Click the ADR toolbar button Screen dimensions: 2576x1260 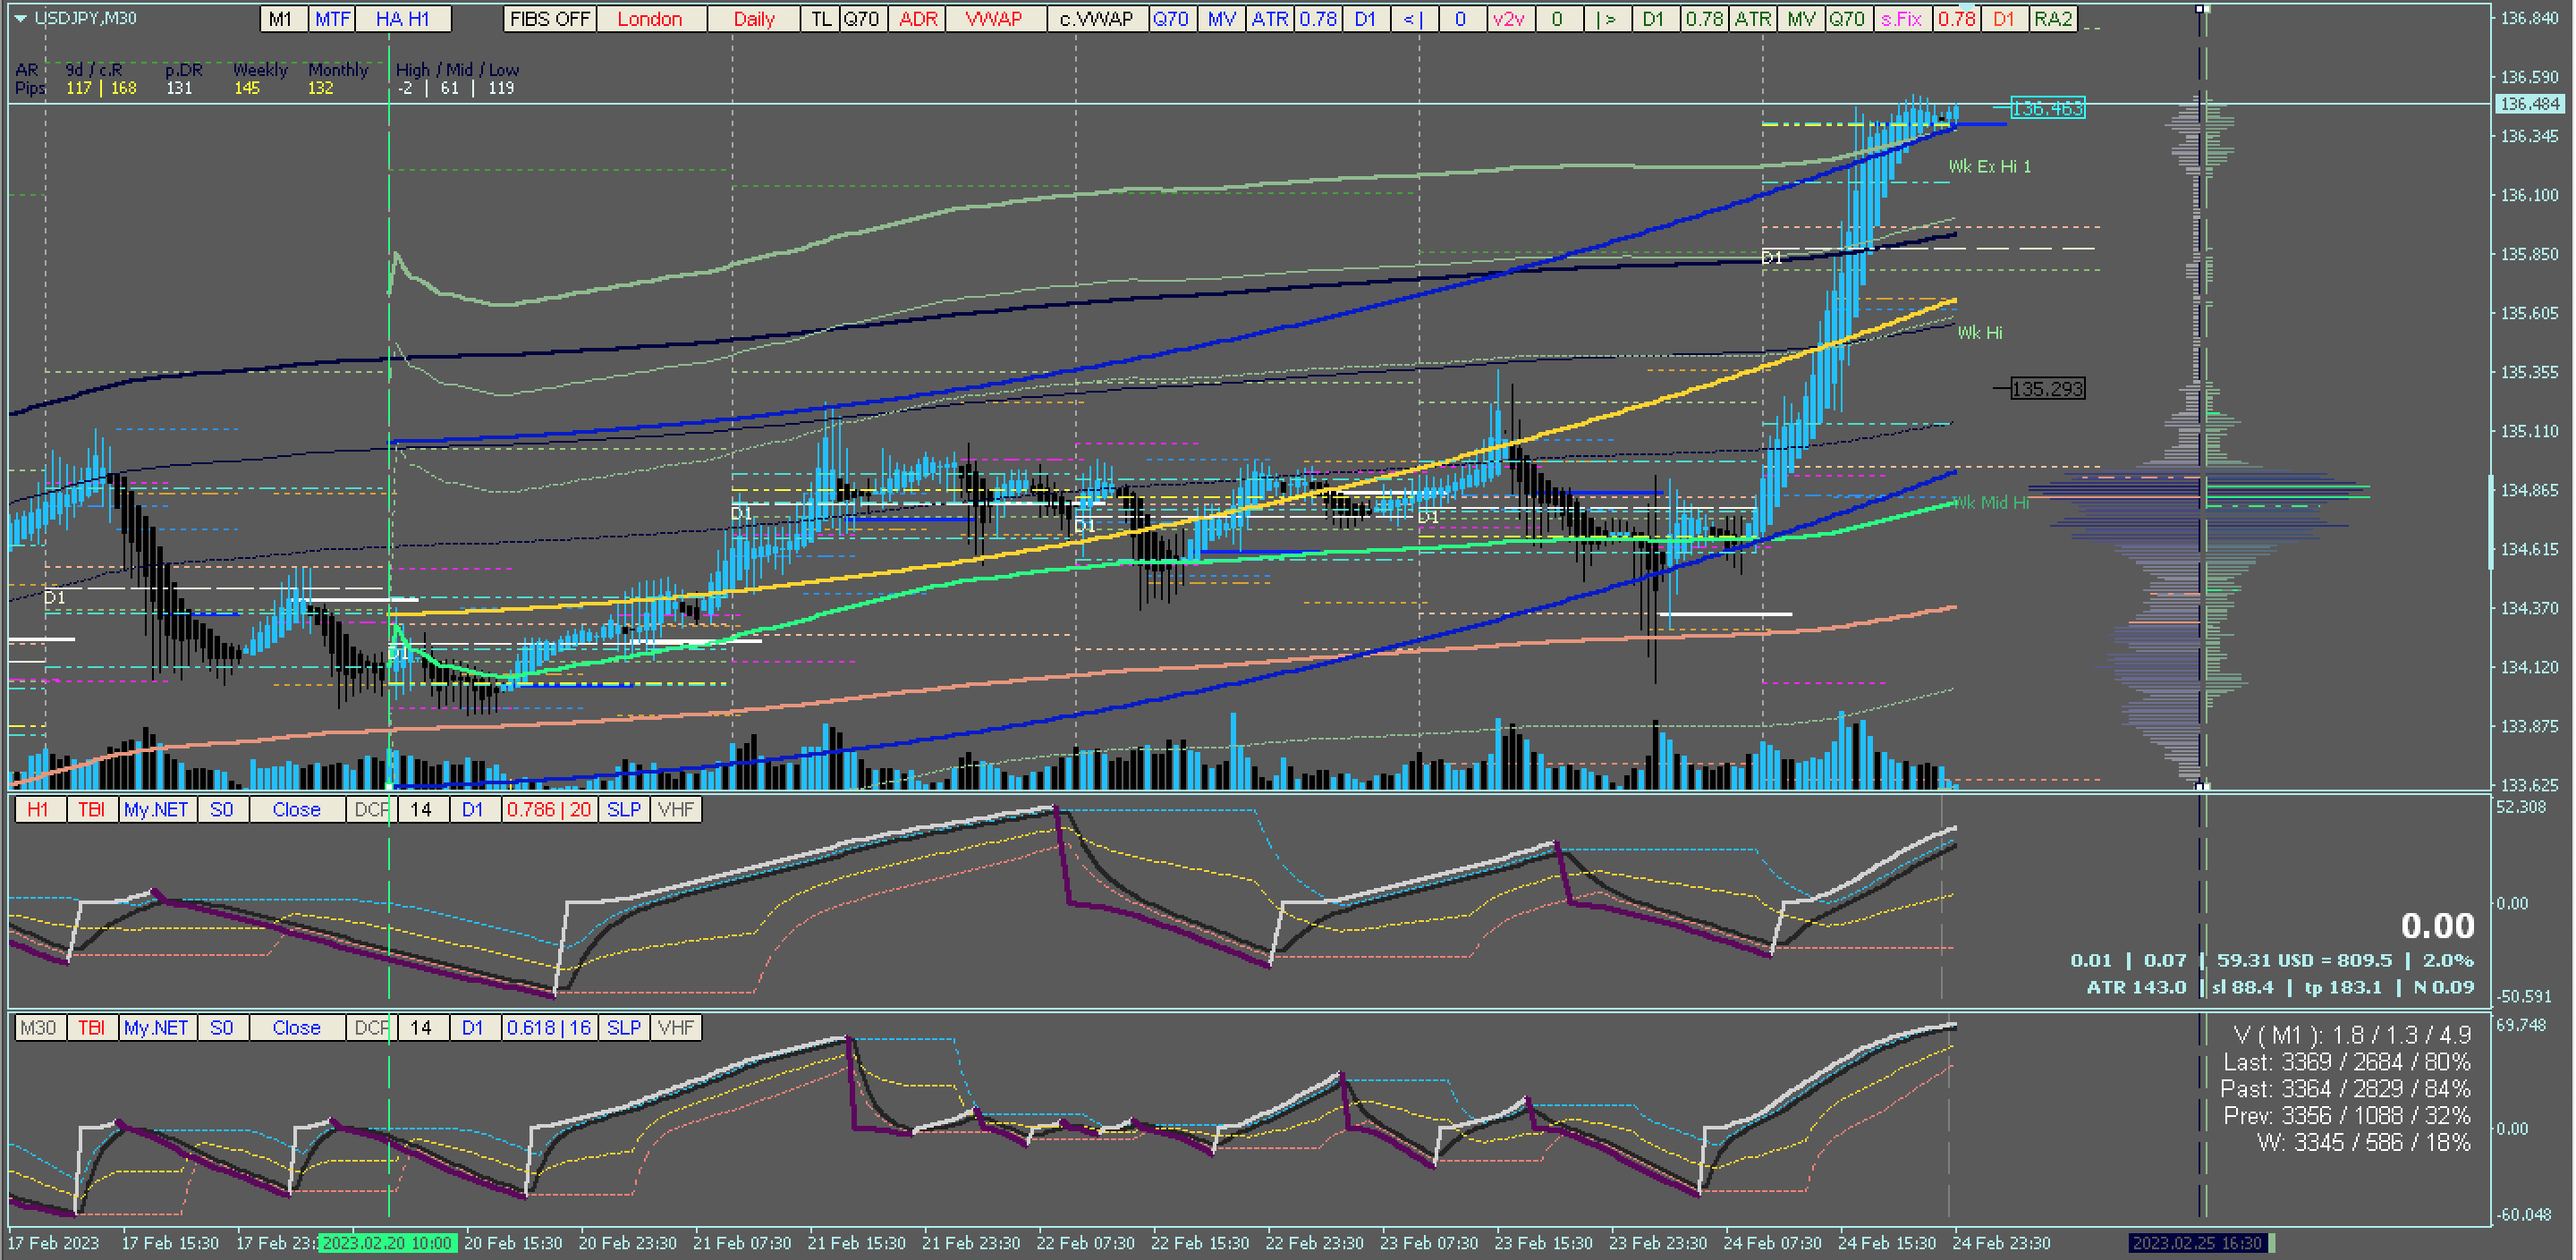(x=917, y=19)
